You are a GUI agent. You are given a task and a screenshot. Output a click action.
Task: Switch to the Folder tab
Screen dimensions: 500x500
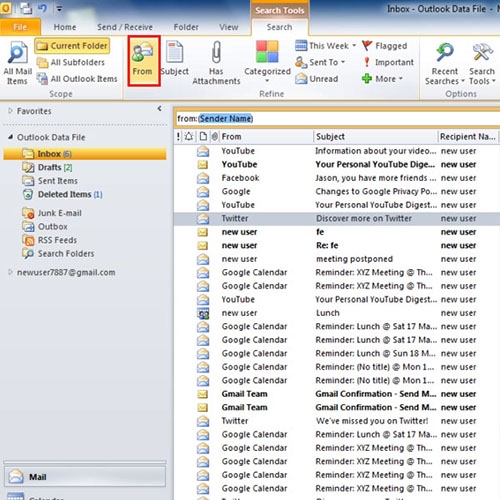[x=186, y=27]
